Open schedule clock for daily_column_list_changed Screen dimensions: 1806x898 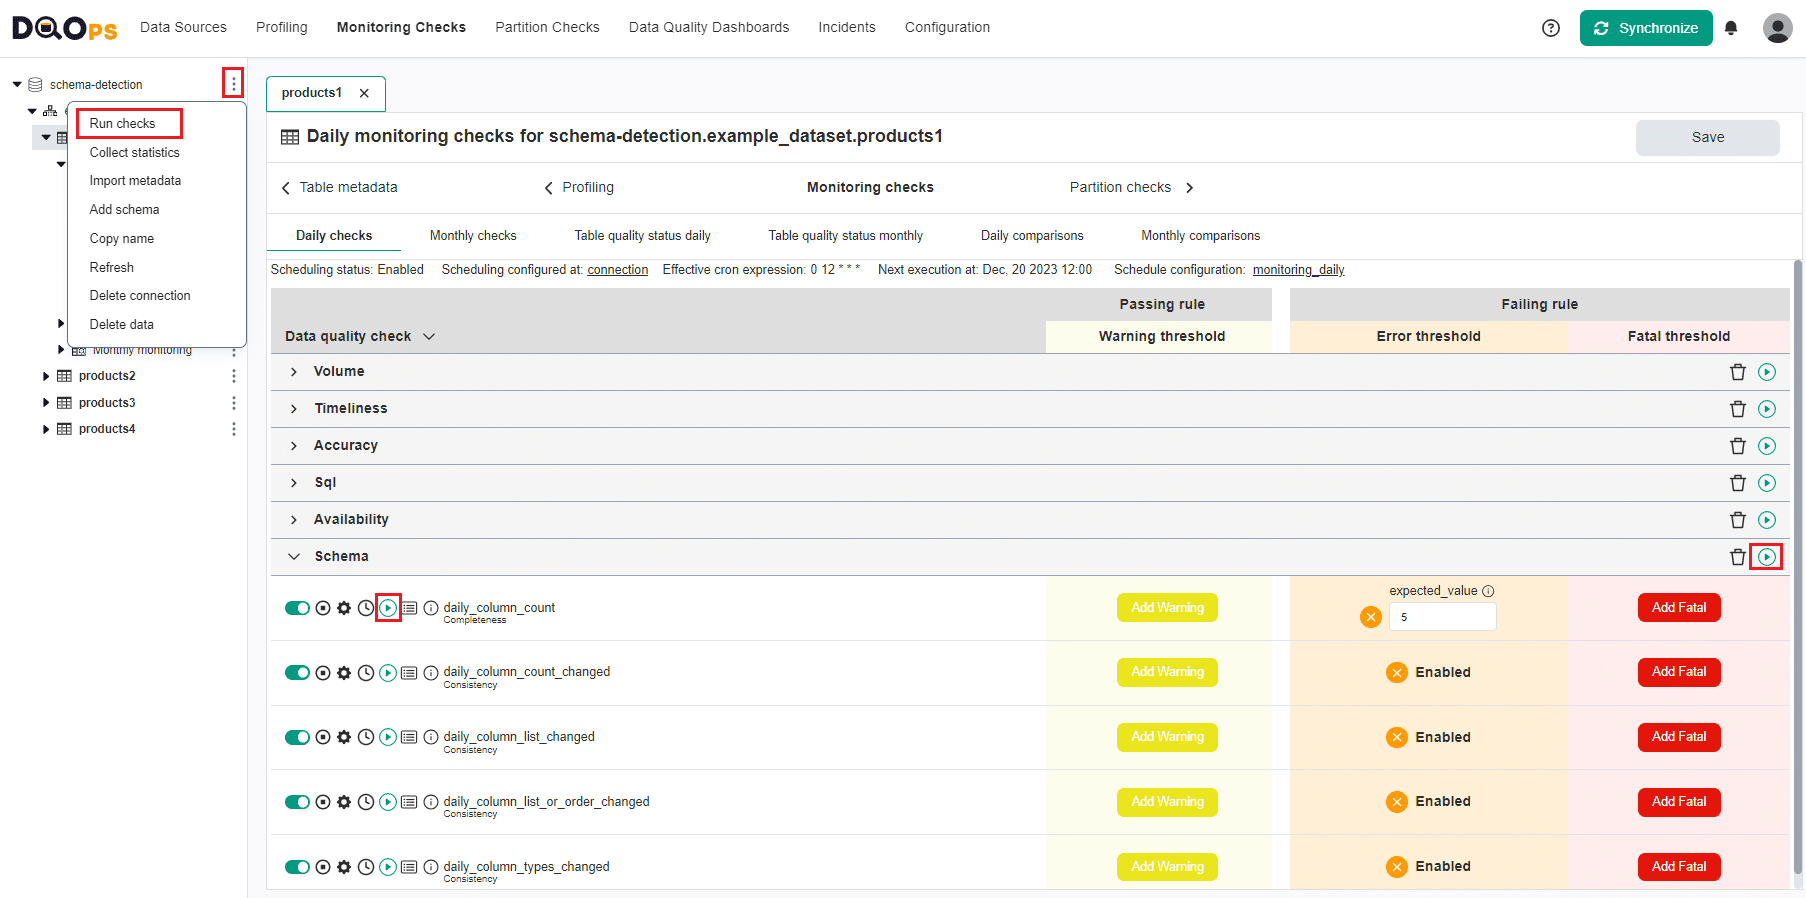coord(366,737)
